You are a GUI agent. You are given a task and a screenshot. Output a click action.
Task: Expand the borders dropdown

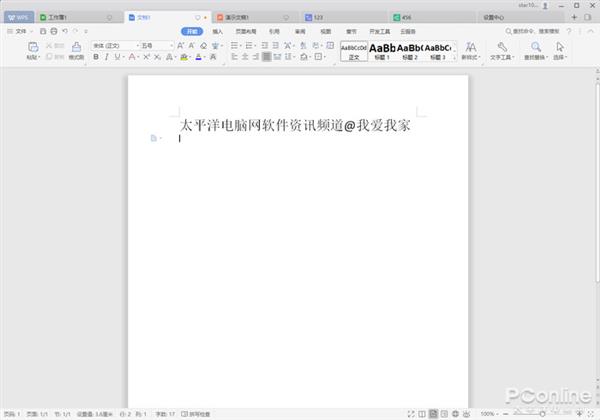click(324, 57)
